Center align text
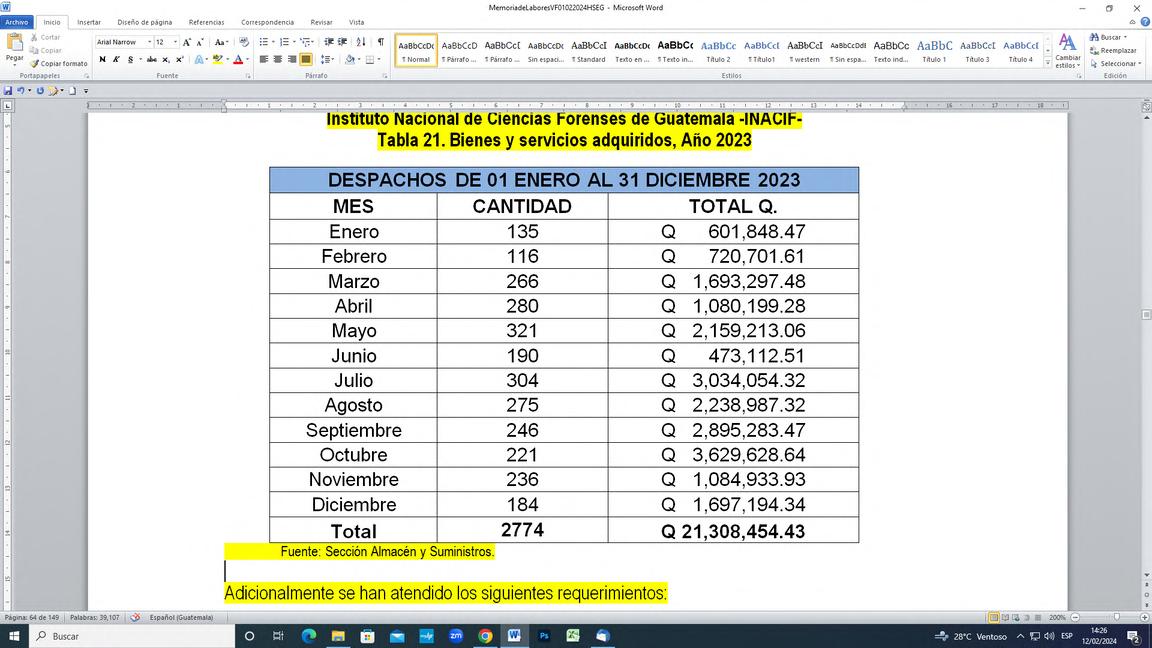1152x648 pixels. pyautogui.click(x=278, y=60)
